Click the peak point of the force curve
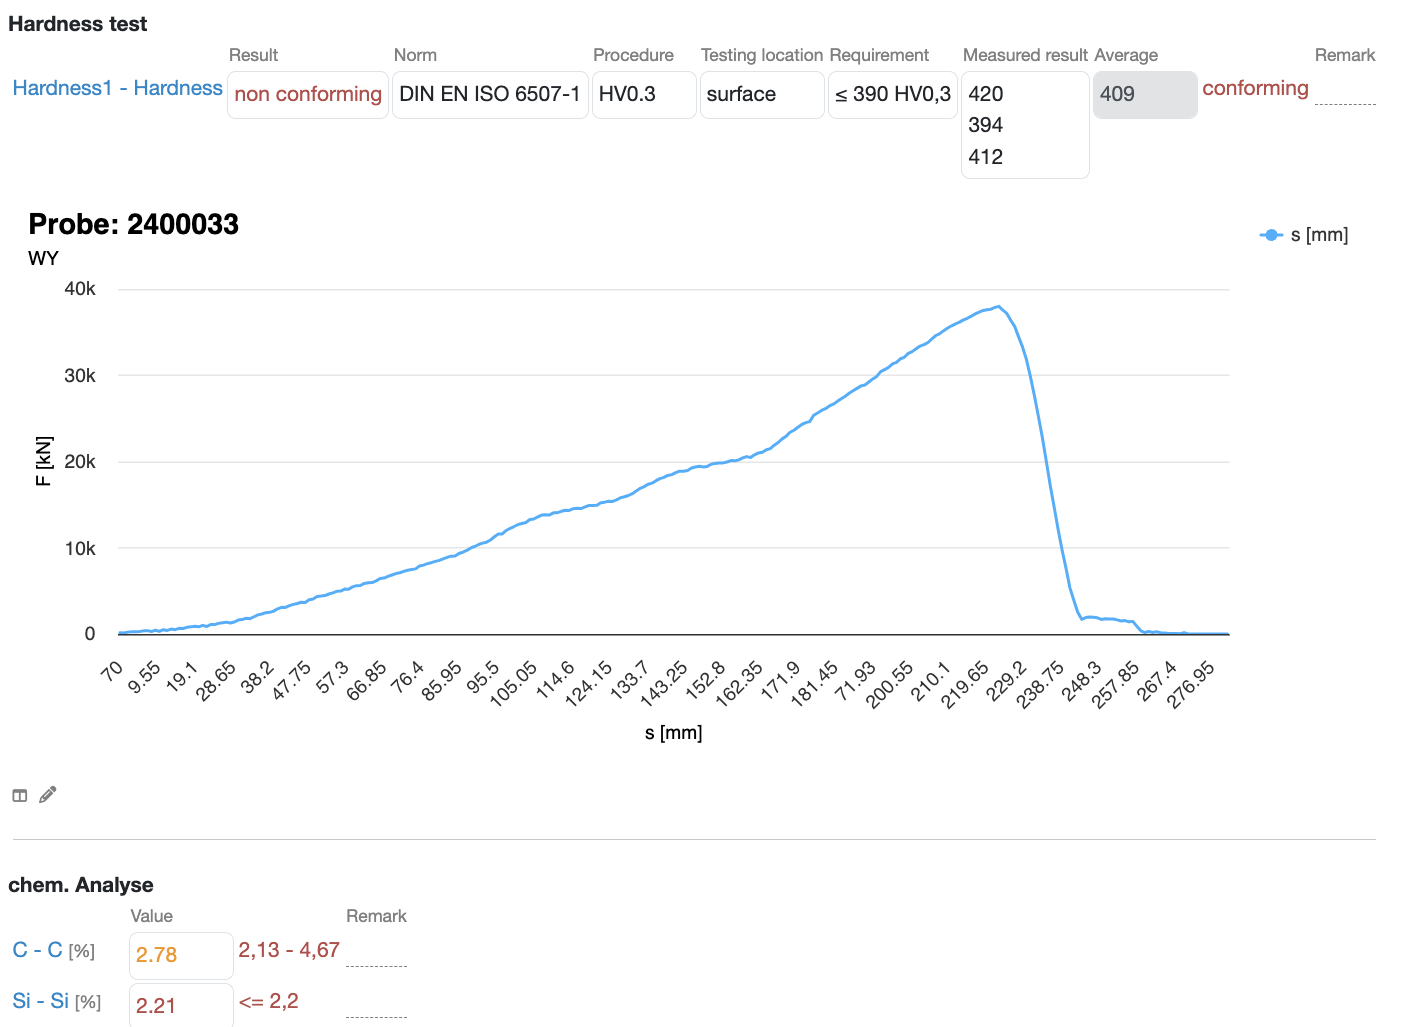 pyautogui.click(x=997, y=307)
